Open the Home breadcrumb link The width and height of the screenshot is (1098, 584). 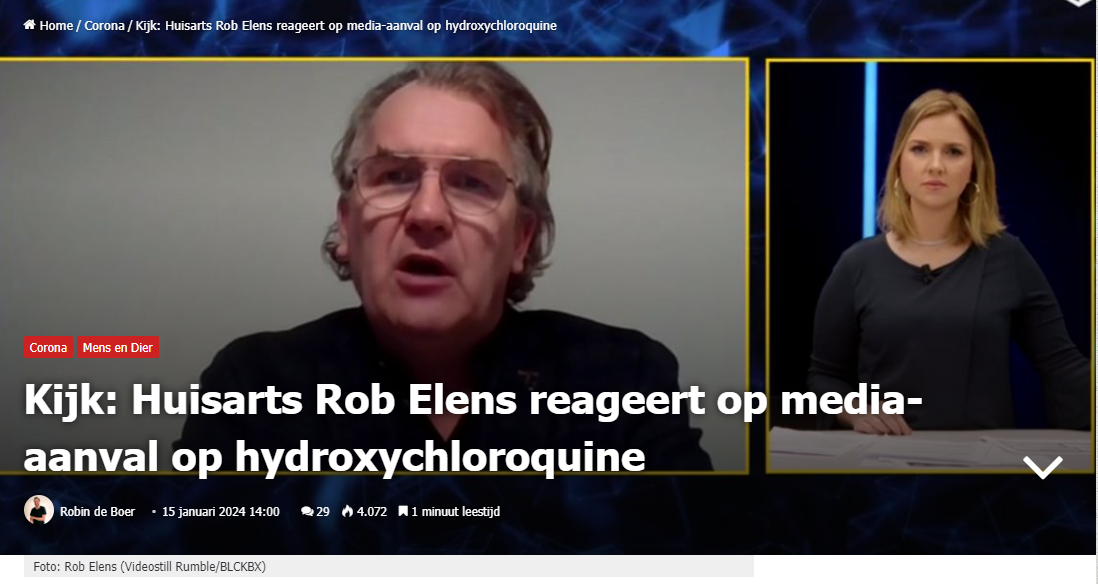pyautogui.click(x=56, y=26)
